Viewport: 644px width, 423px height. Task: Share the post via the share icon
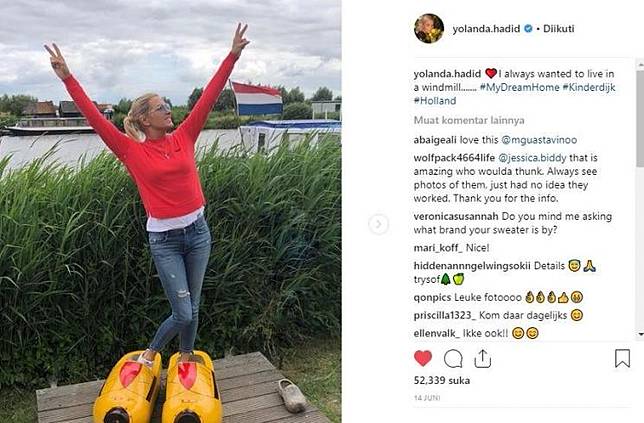coord(483,359)
